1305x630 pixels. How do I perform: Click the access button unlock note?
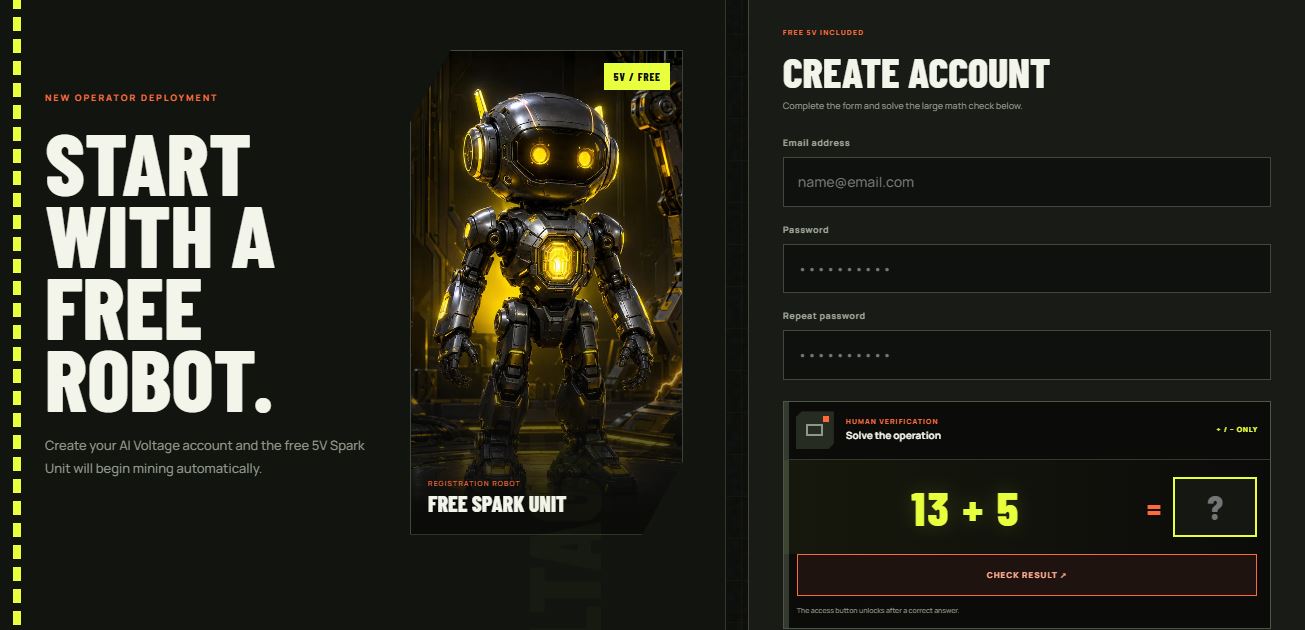tap(878, 610)
